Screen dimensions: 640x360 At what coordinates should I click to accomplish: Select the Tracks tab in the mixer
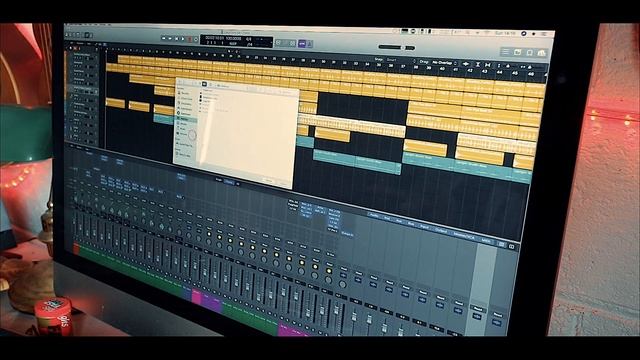229,182
